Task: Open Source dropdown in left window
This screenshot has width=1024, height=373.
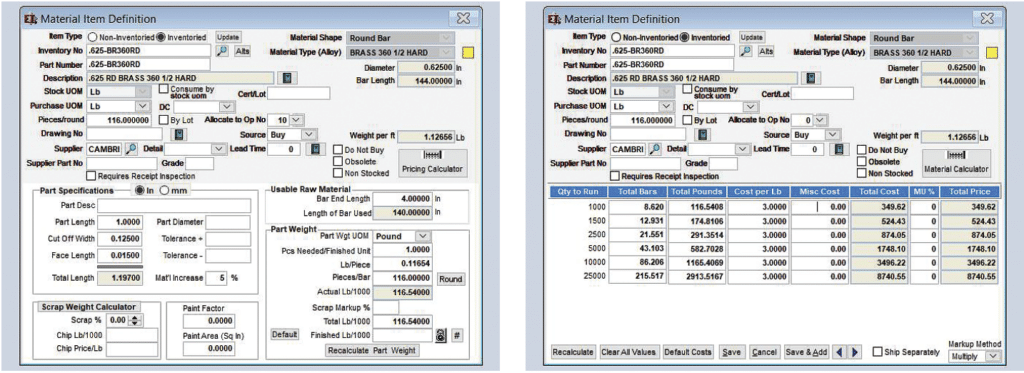Action: click(x=310, y=135)
